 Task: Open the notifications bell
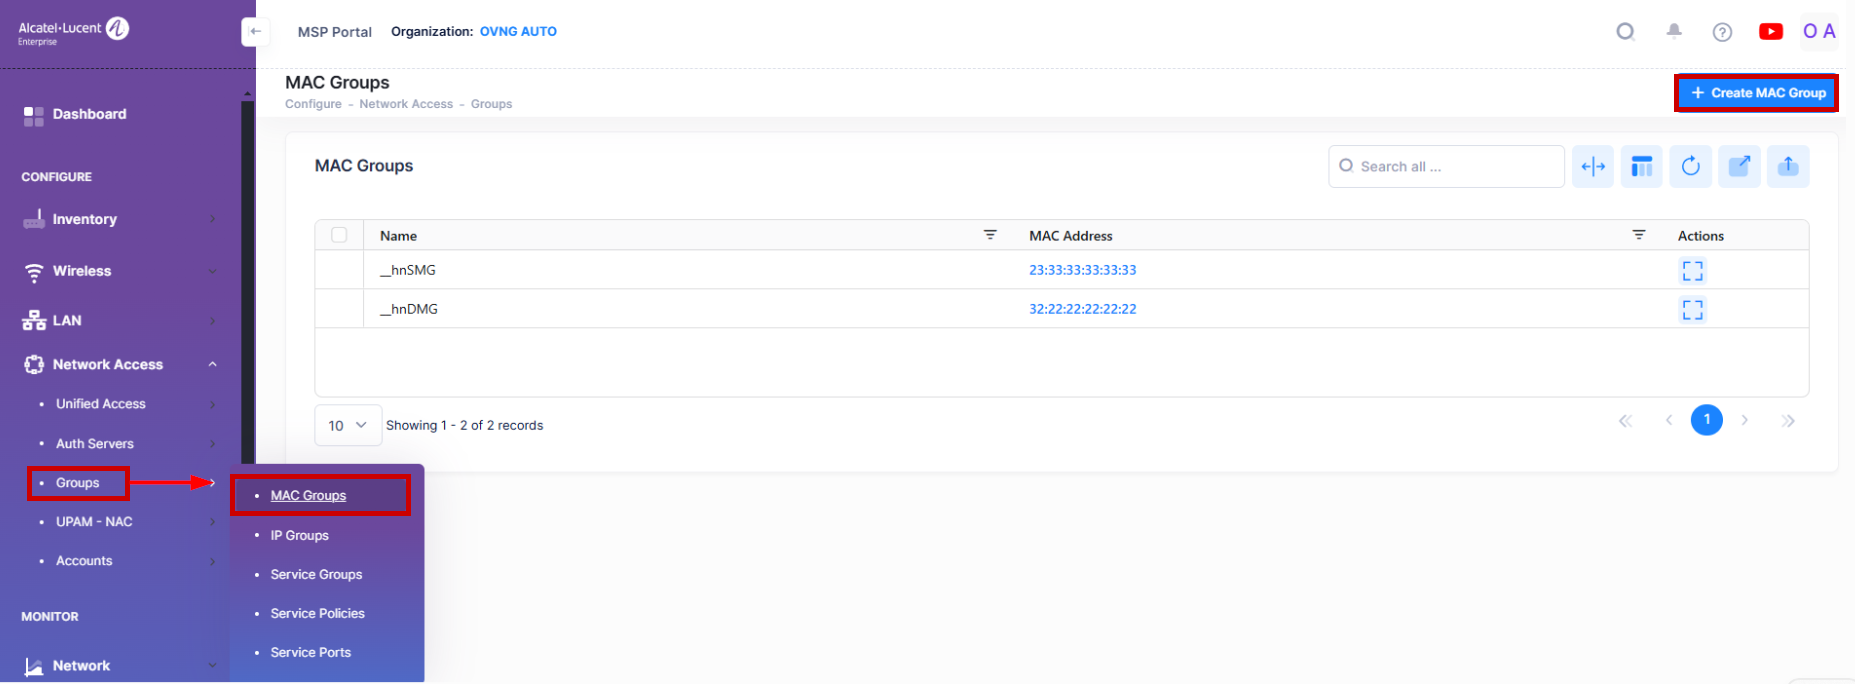[1674, 32]
